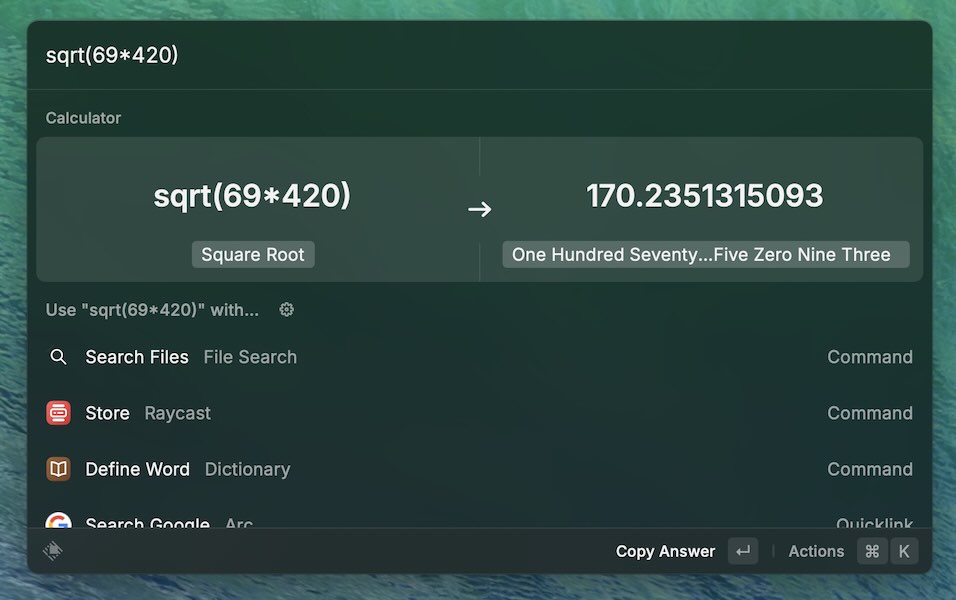Click the Google icon beside Search Google

(x=58, y=523)
